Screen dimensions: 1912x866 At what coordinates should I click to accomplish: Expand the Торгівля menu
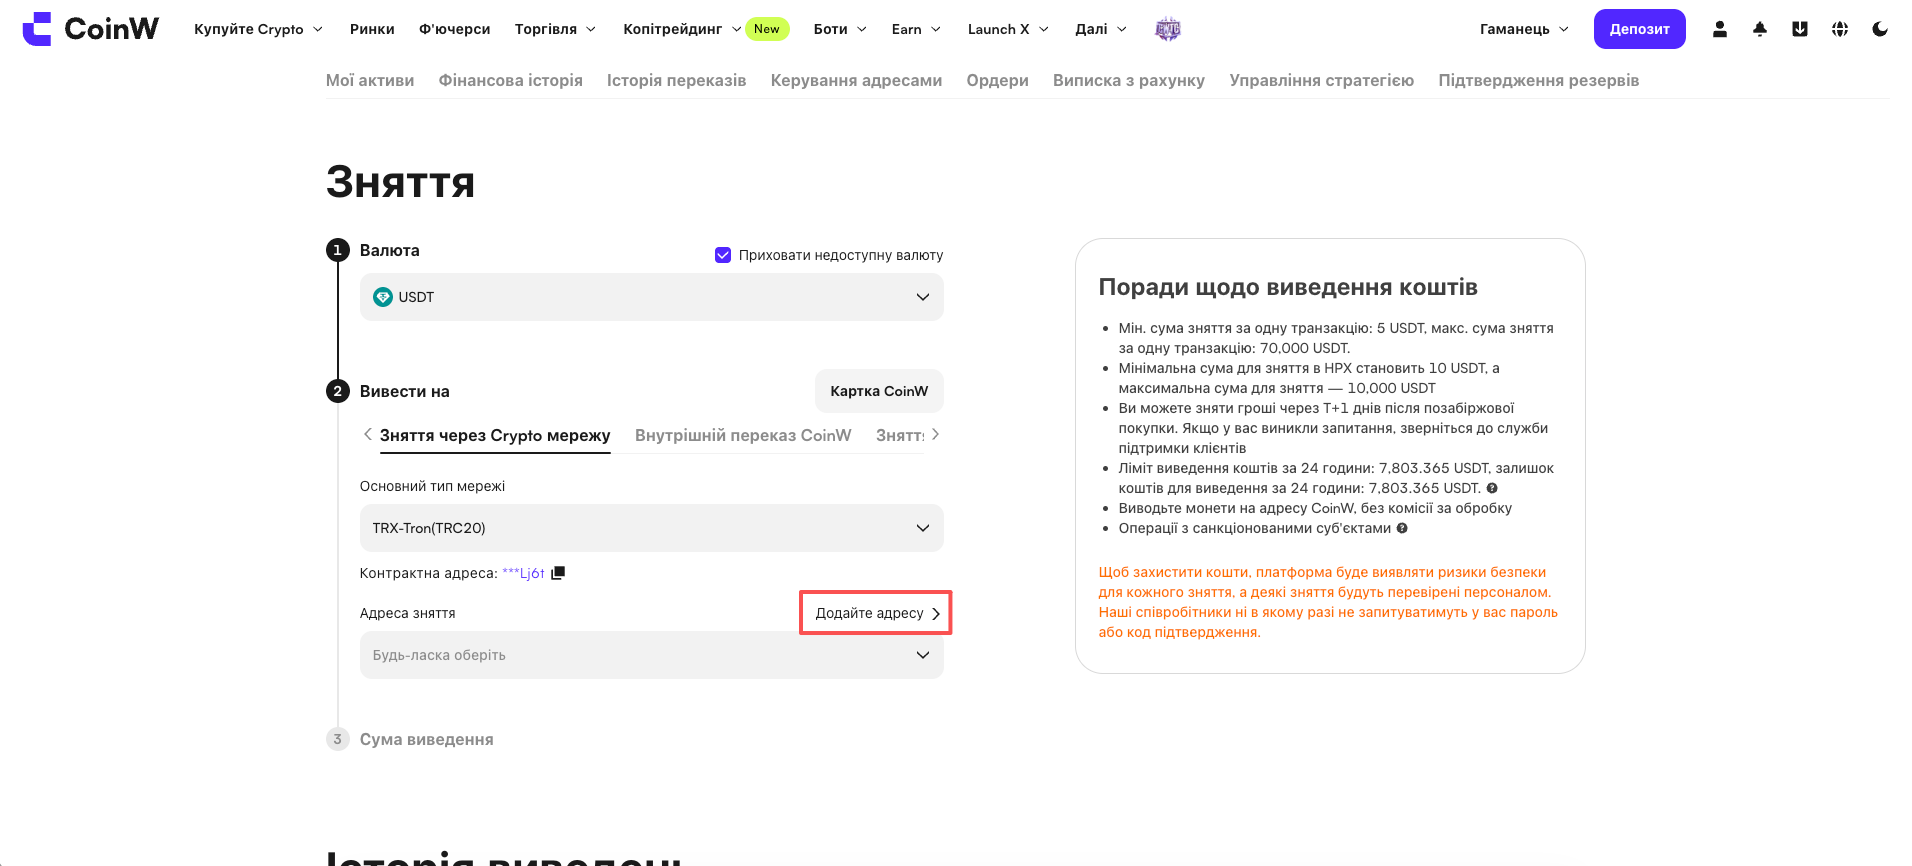point(555,29)
